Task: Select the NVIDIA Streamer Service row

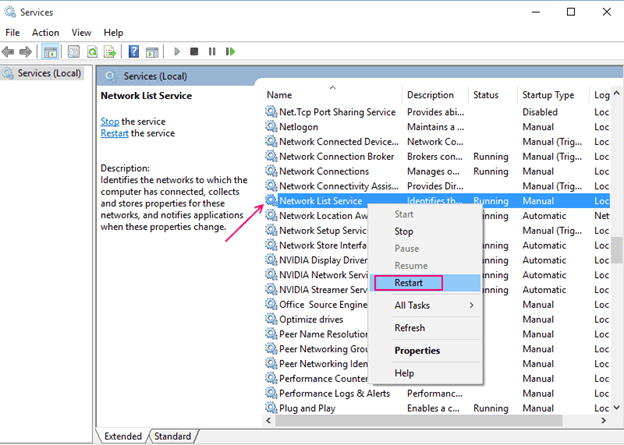Action: click(x=437, y=290)
